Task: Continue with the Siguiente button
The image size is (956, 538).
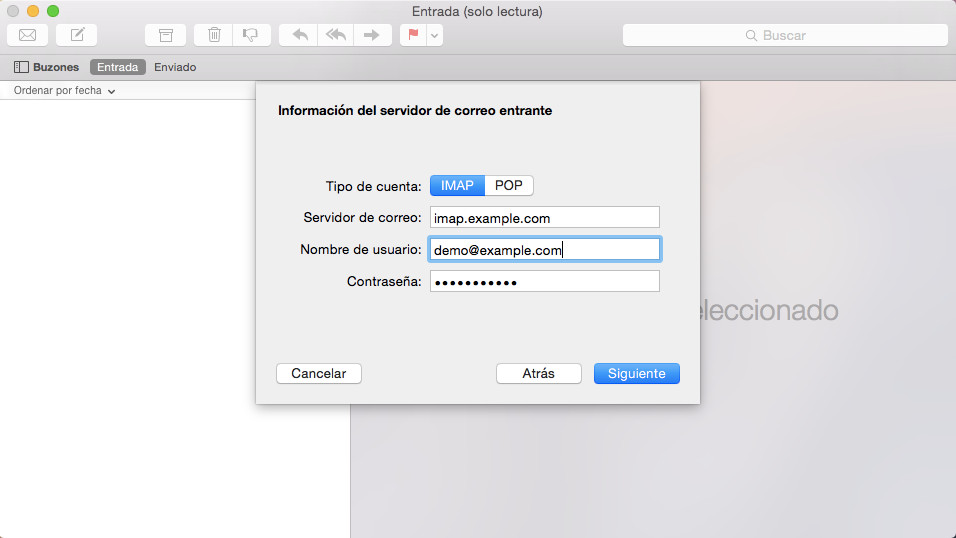Action: (637, 373)
